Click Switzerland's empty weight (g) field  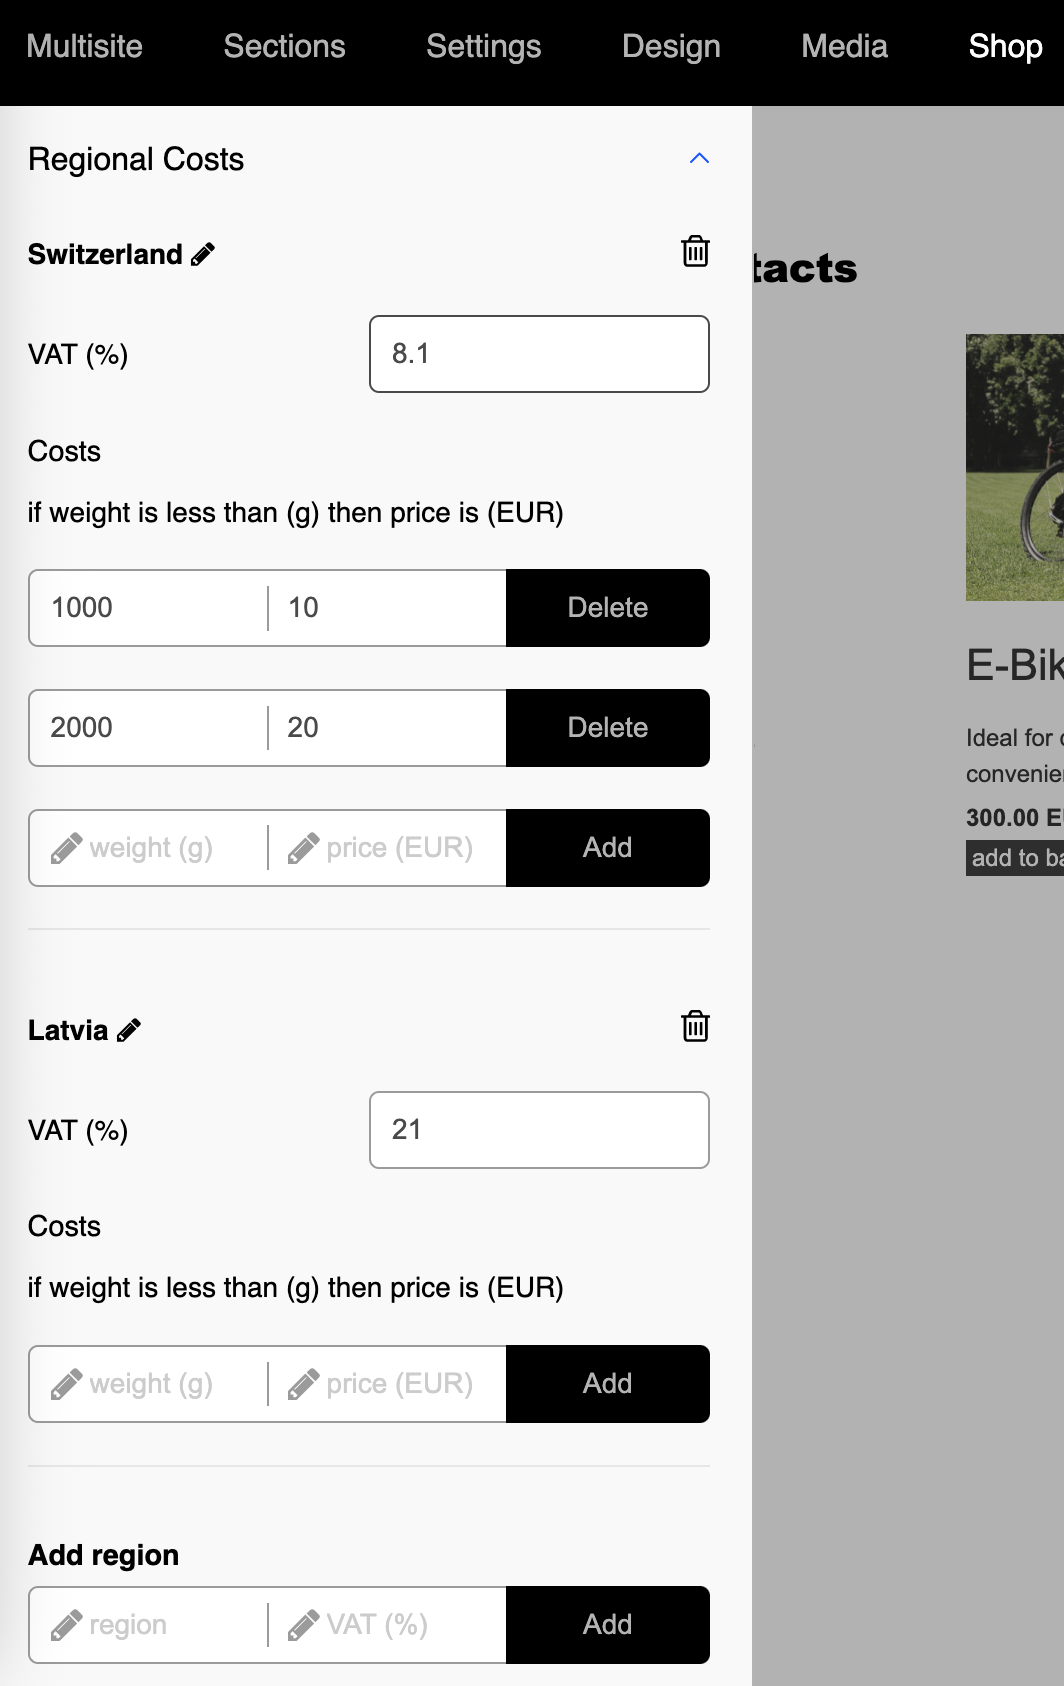pos(148,848)
